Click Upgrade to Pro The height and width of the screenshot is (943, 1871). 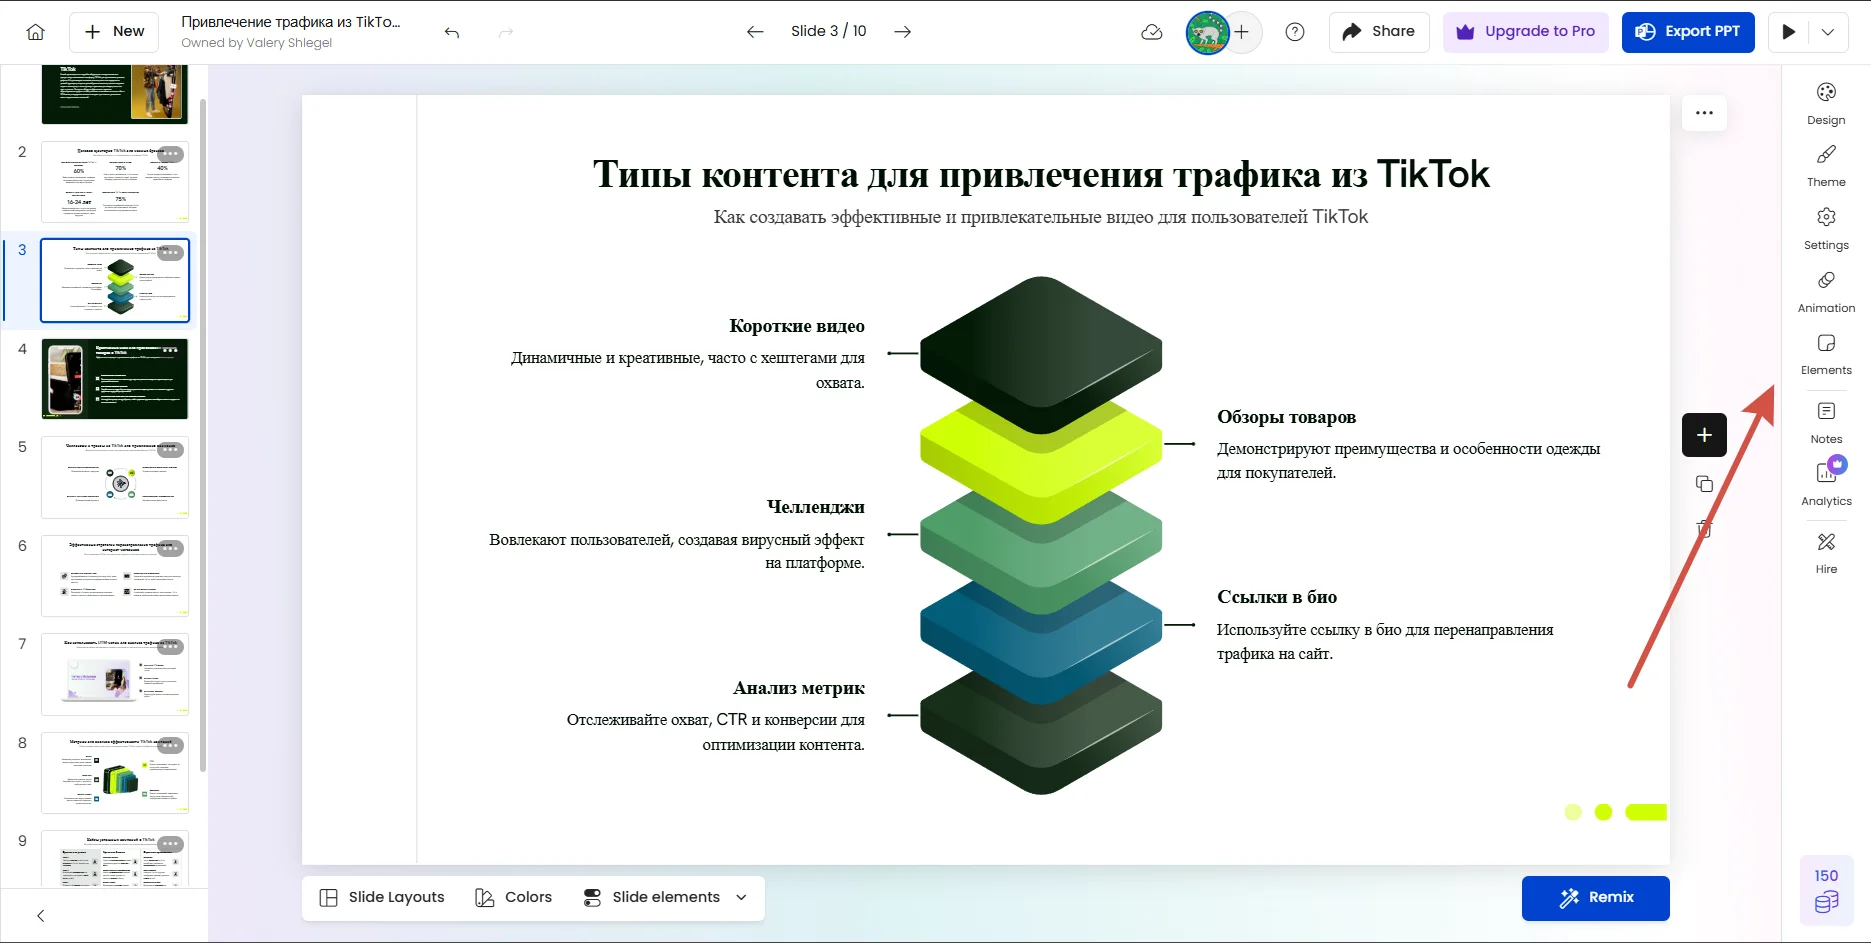(1526, 32)
